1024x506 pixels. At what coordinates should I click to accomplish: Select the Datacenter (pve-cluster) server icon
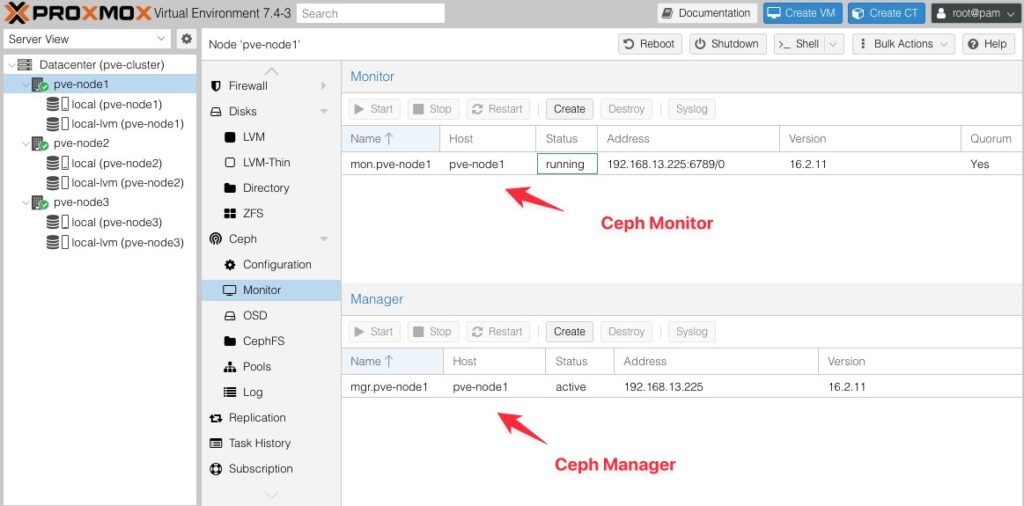(25, 65)
